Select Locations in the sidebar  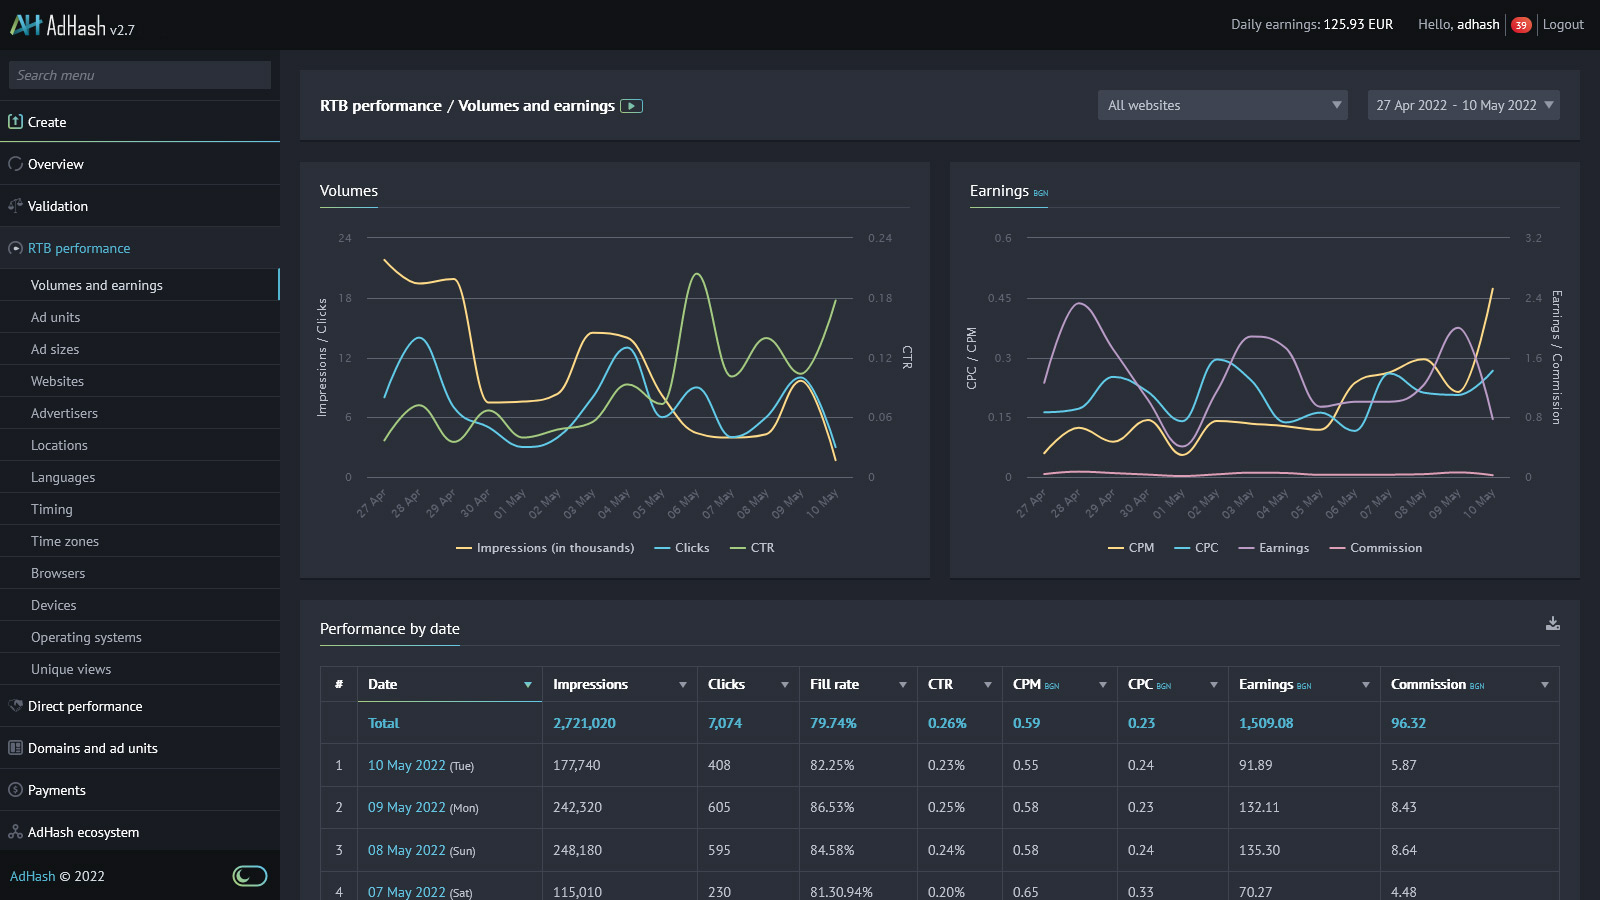59,445
